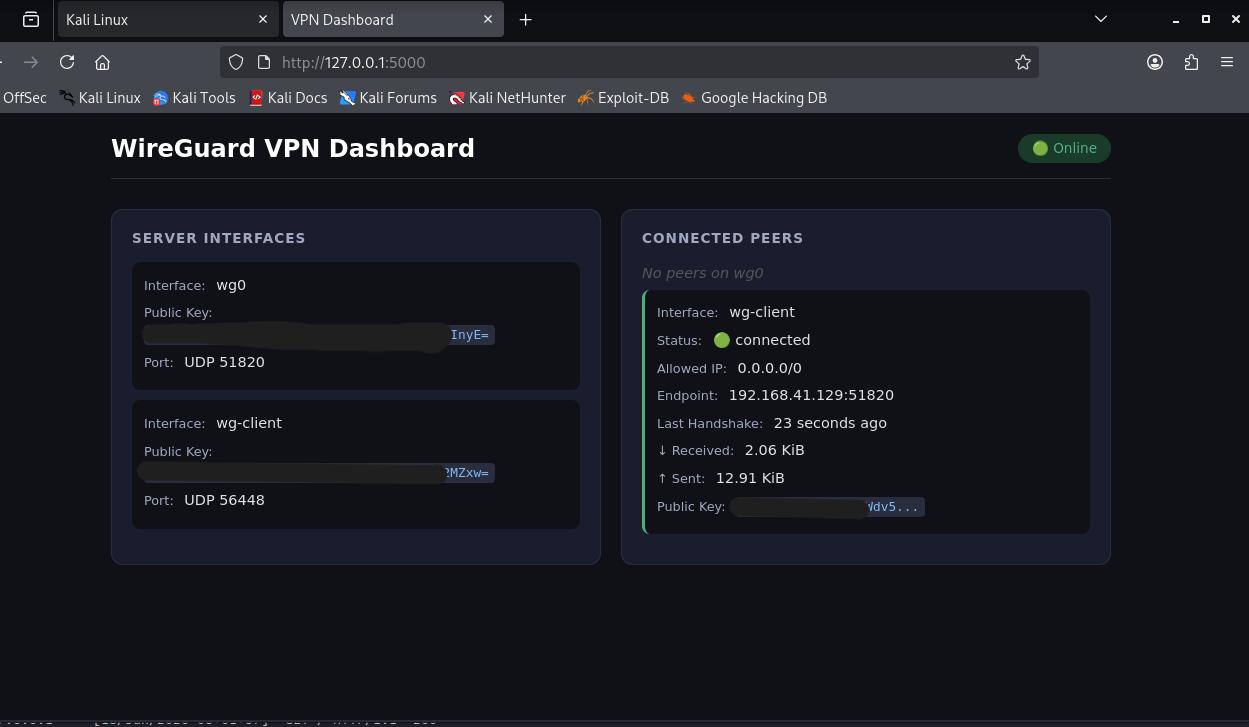1249x727 pixels.
Task: Maximize the browser window
Action: pos(1206,19)
